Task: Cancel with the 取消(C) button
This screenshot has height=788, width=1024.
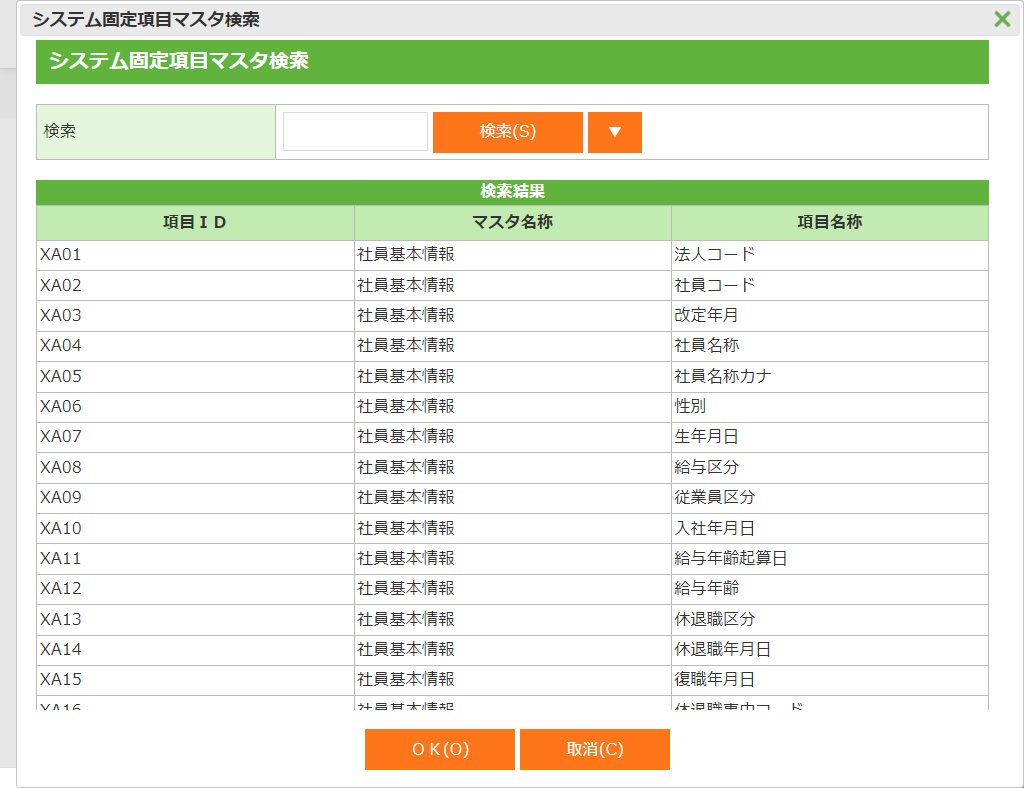Action: tap(594, 749)
